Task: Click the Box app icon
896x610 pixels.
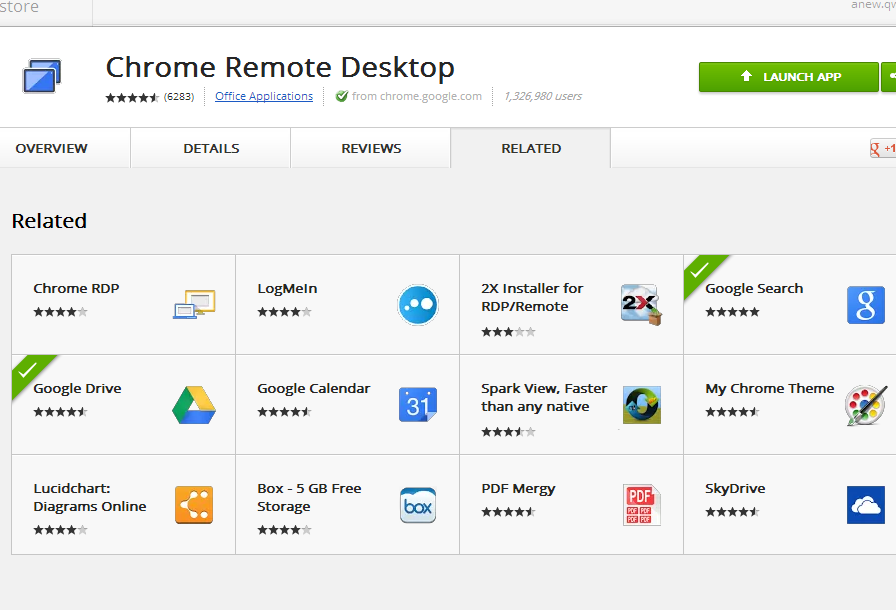Action: click(418, 505)
